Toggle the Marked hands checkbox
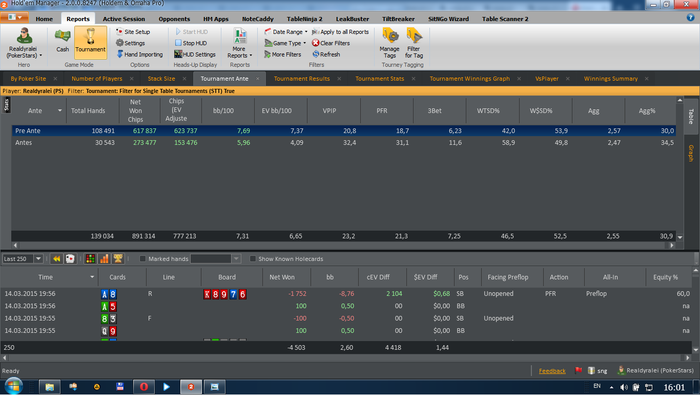Viewport: 700px width, 395px height. (x=143, y=259)
